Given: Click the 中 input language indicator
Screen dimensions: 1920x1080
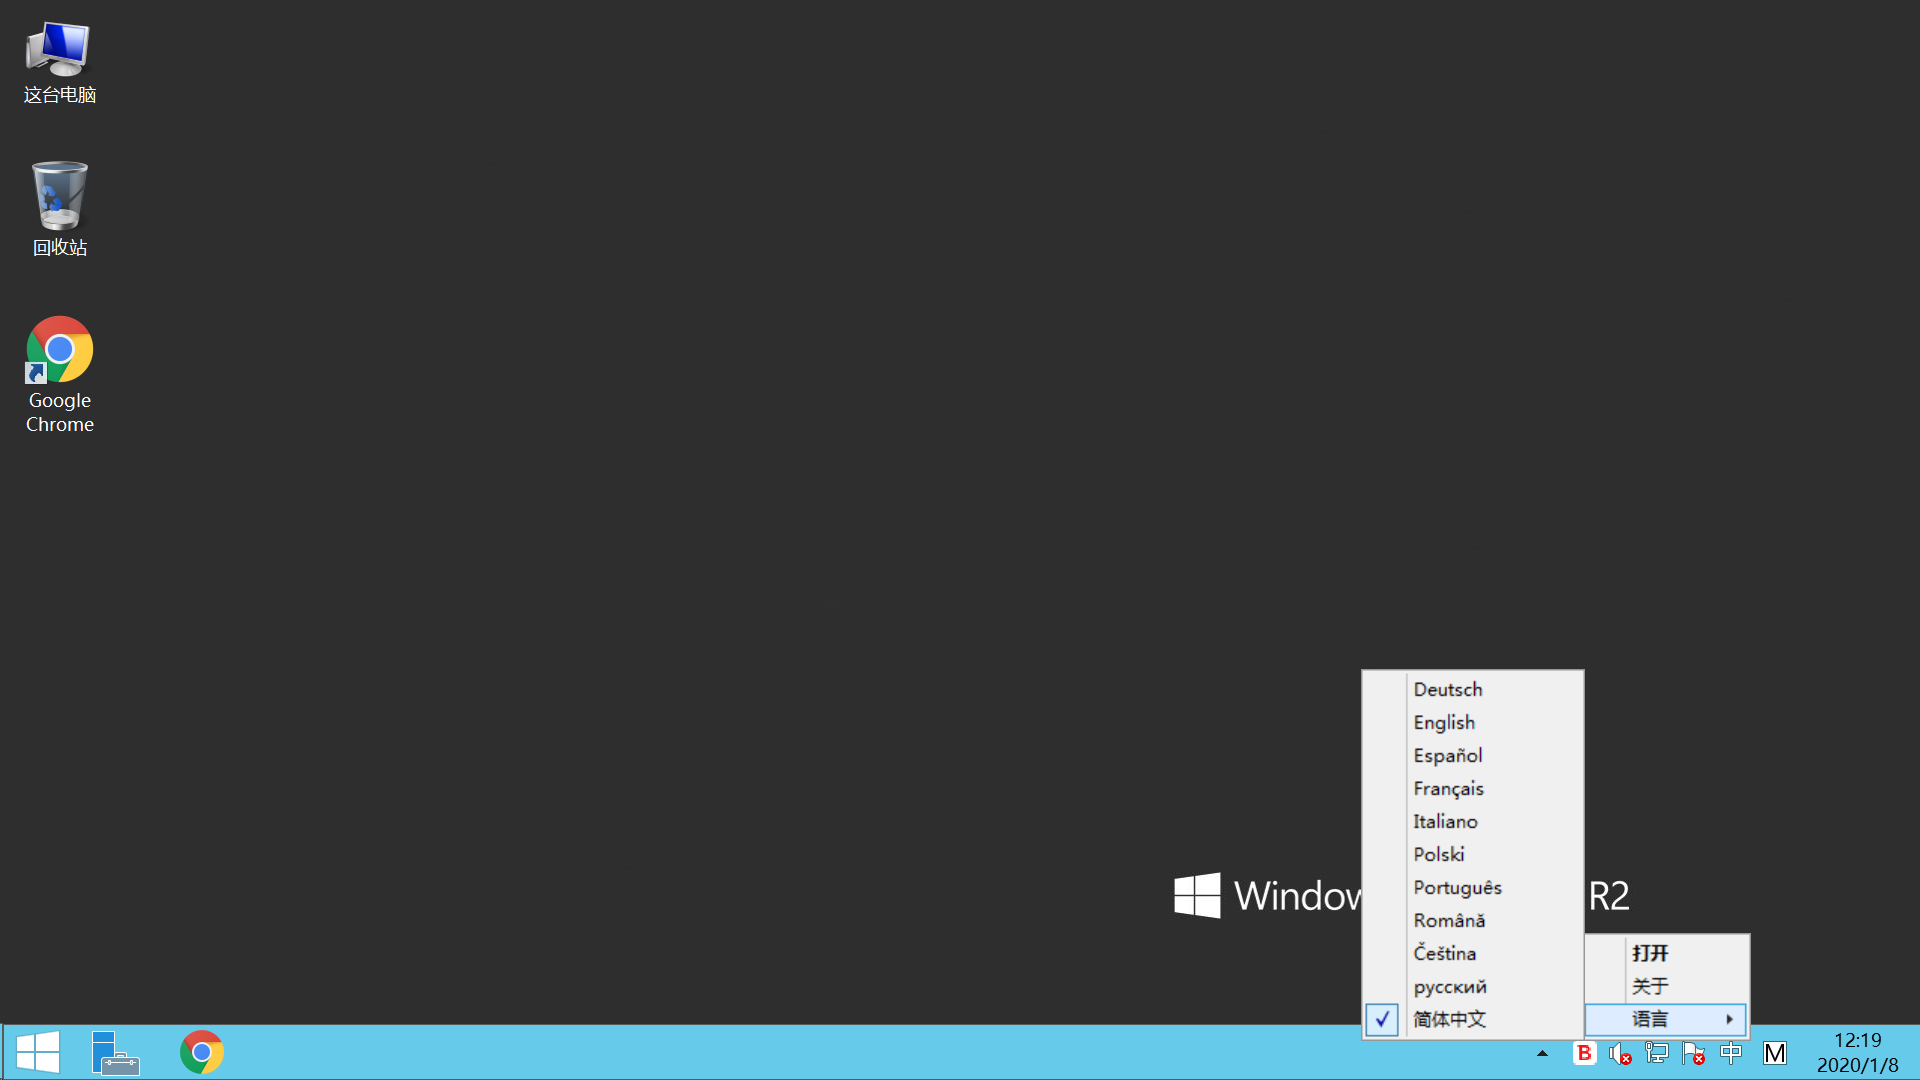Looking at the screenshot, I should (1731, 1053).
